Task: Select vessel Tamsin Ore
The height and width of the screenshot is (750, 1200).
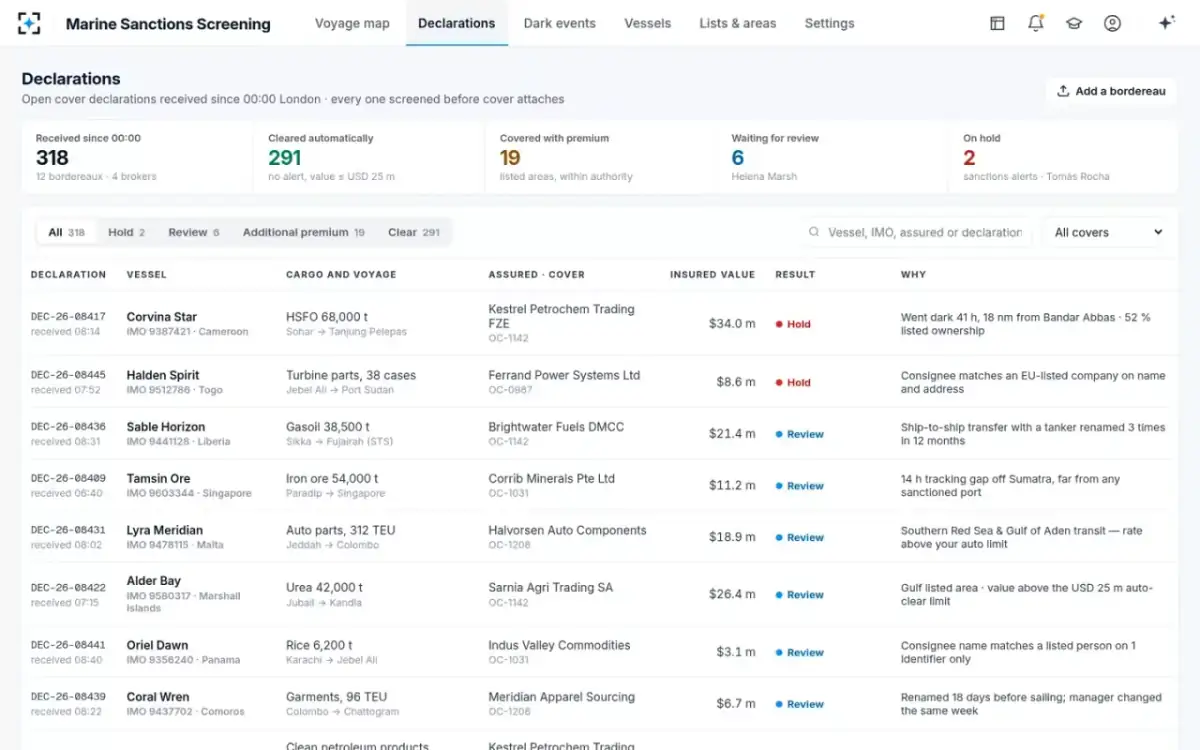Action: (x=160, y=478)
